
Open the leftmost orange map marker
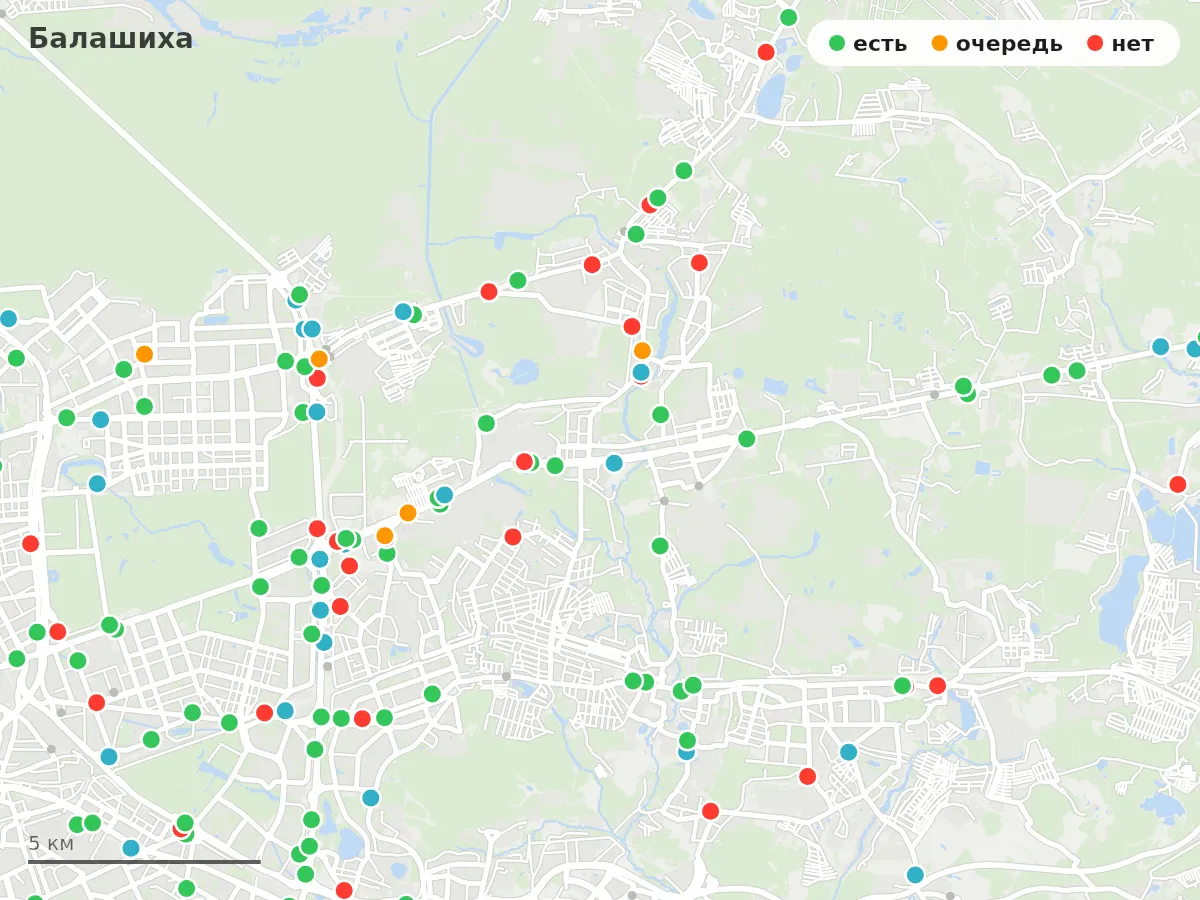pyautogui.click(x=144, y=354)
